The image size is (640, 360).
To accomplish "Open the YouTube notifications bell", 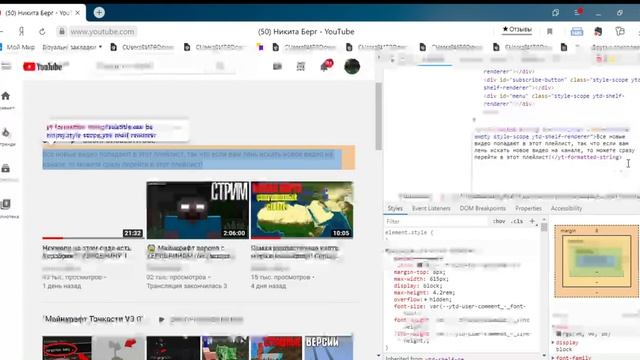I will pos(325,66).
